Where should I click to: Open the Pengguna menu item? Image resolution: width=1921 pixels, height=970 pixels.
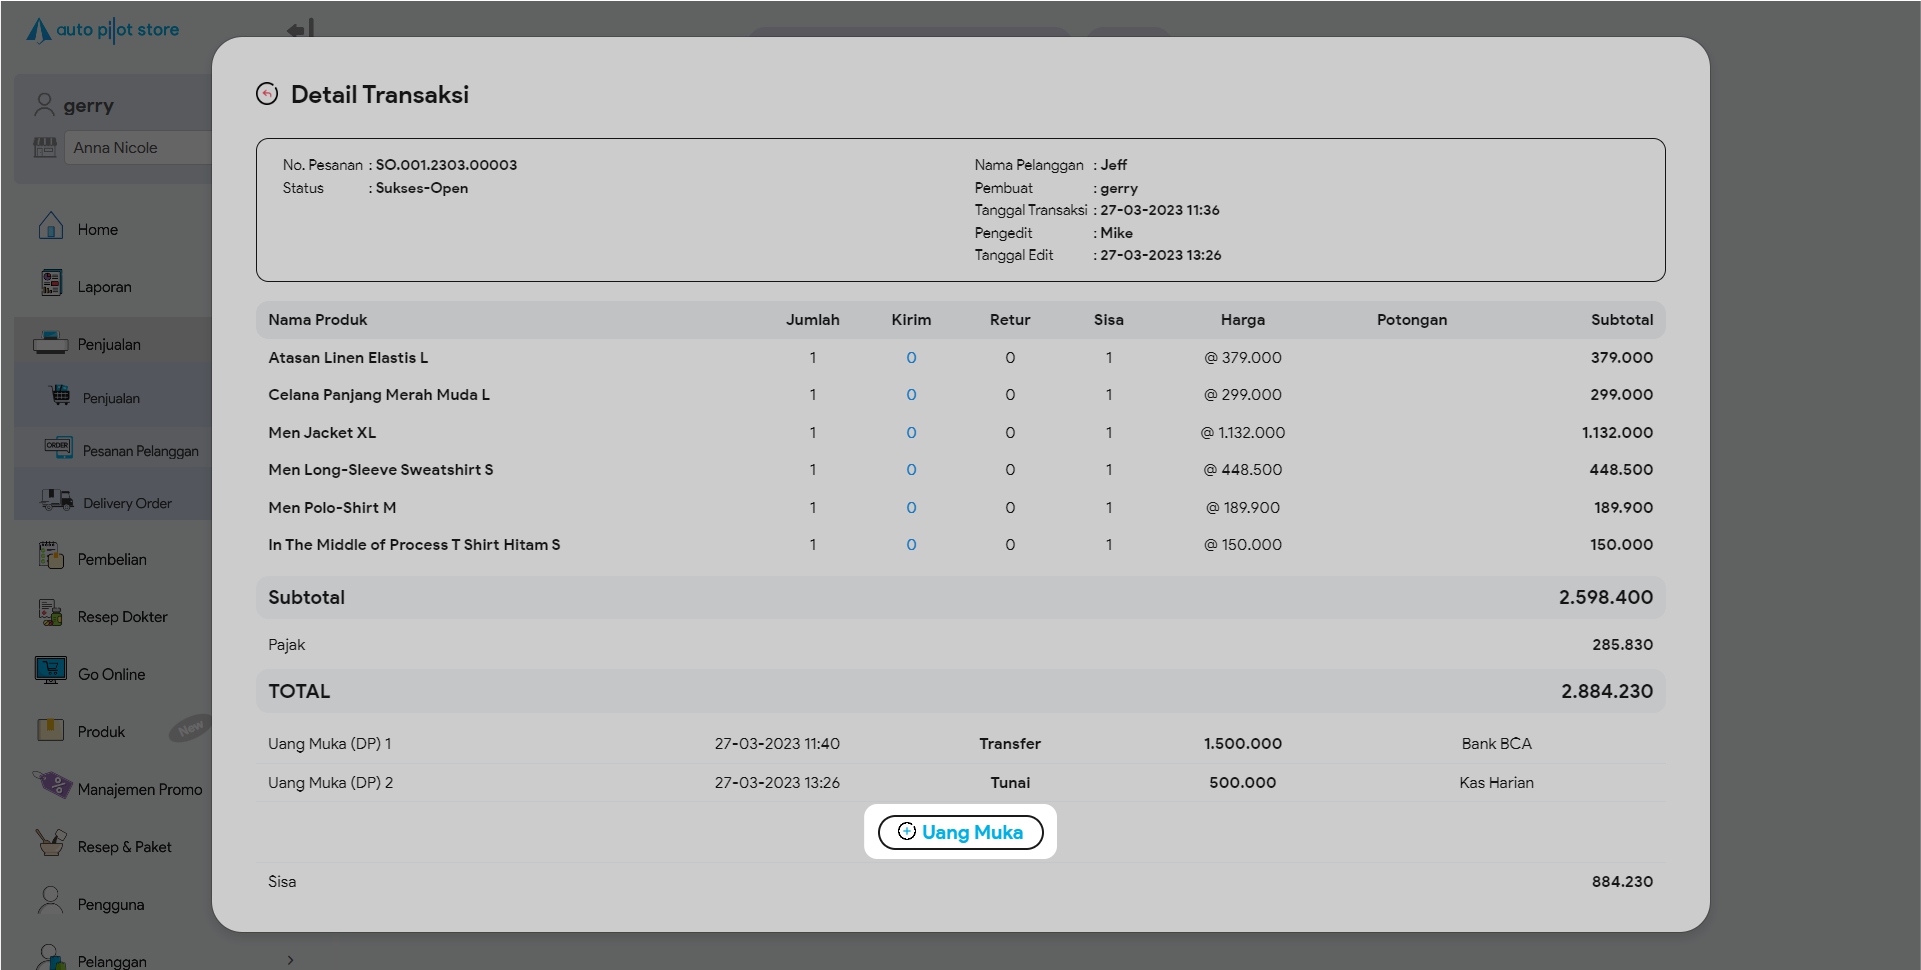pyautogui.click(x=110, y=905)
